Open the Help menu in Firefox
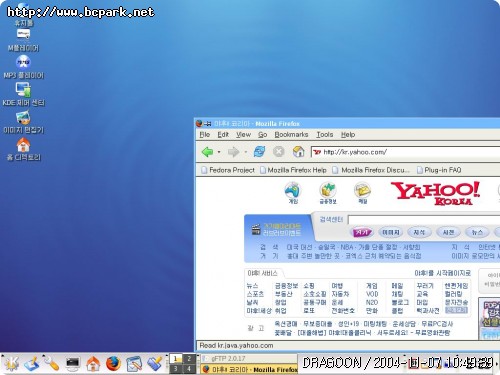Screen dimensions: 500x375 (x=348, y=135)
